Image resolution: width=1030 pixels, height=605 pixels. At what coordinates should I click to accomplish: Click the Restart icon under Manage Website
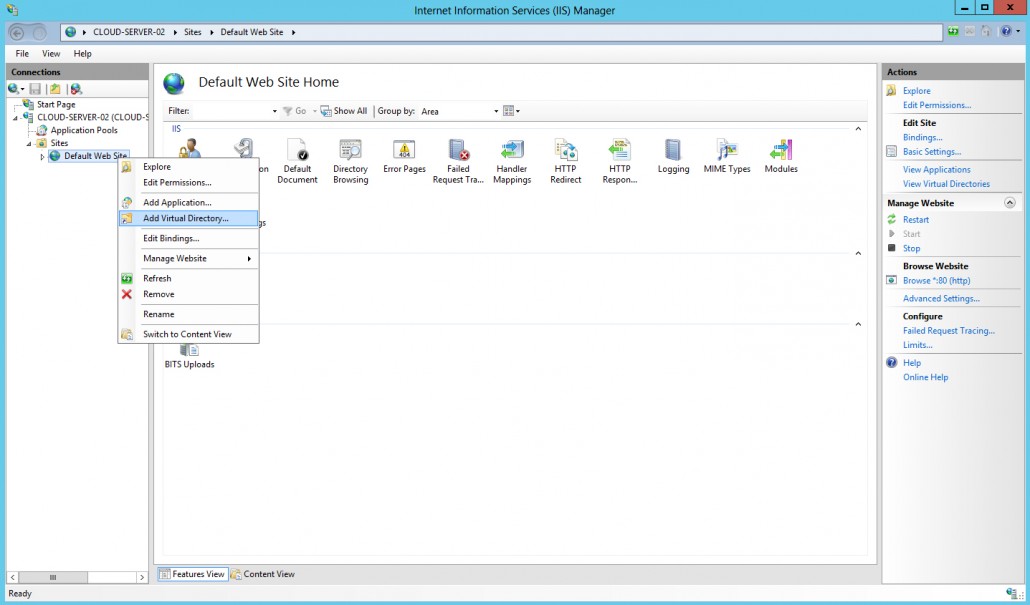(x=891, y=219)
